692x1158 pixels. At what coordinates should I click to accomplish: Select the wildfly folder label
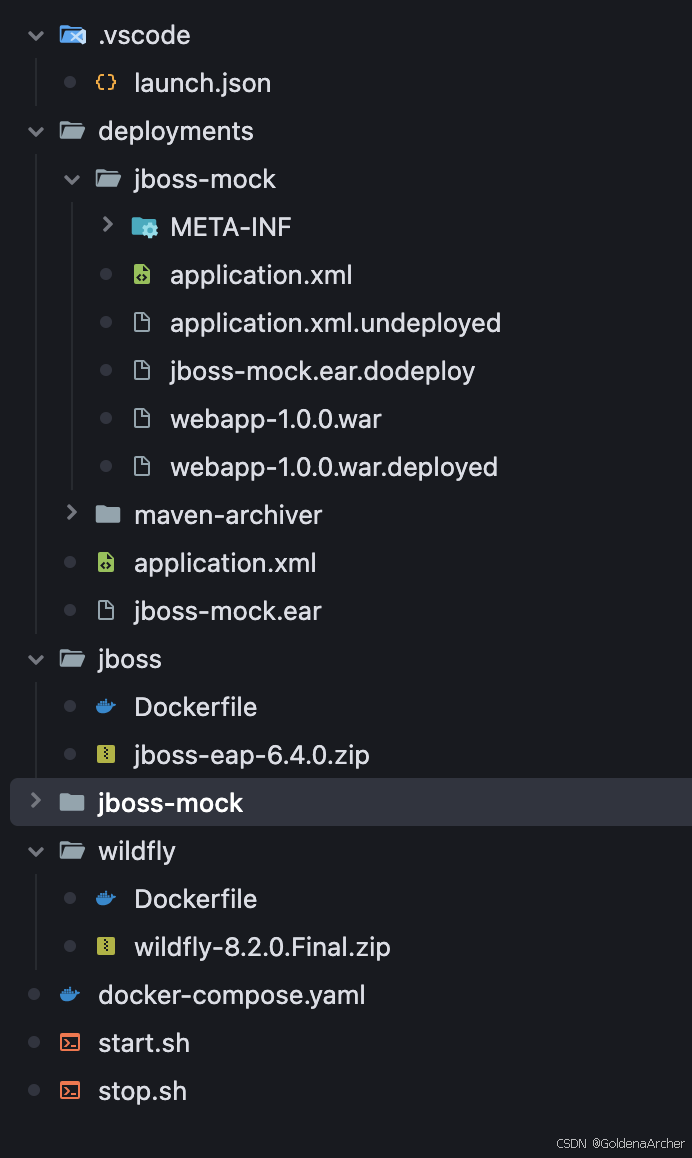tap(137, 852)
